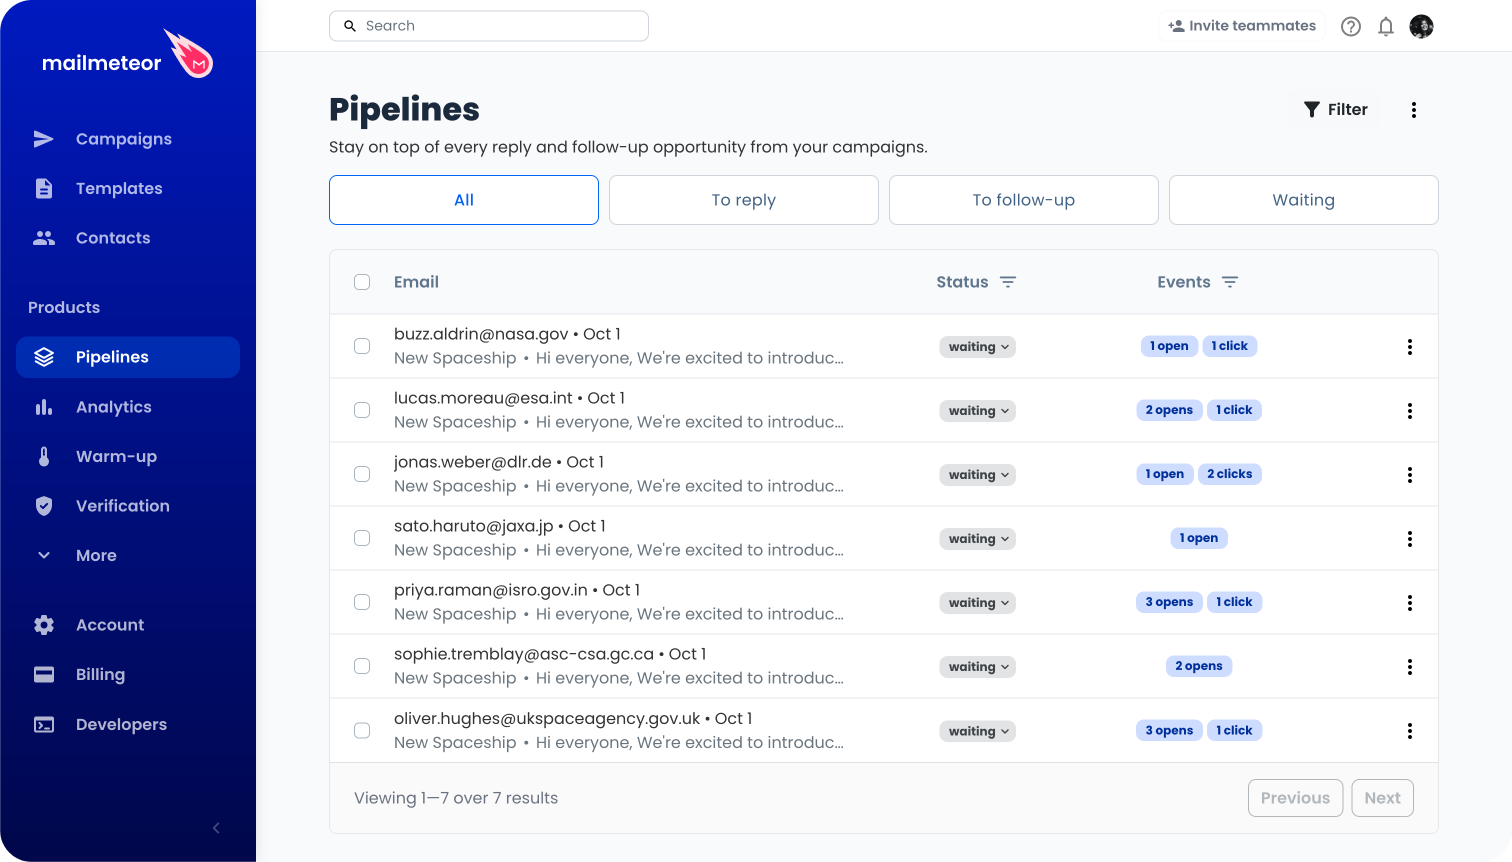This screenshot has width=1512, height=862.
Task: Switch to the Waiting tab
Action: [x=1304, y=200]
